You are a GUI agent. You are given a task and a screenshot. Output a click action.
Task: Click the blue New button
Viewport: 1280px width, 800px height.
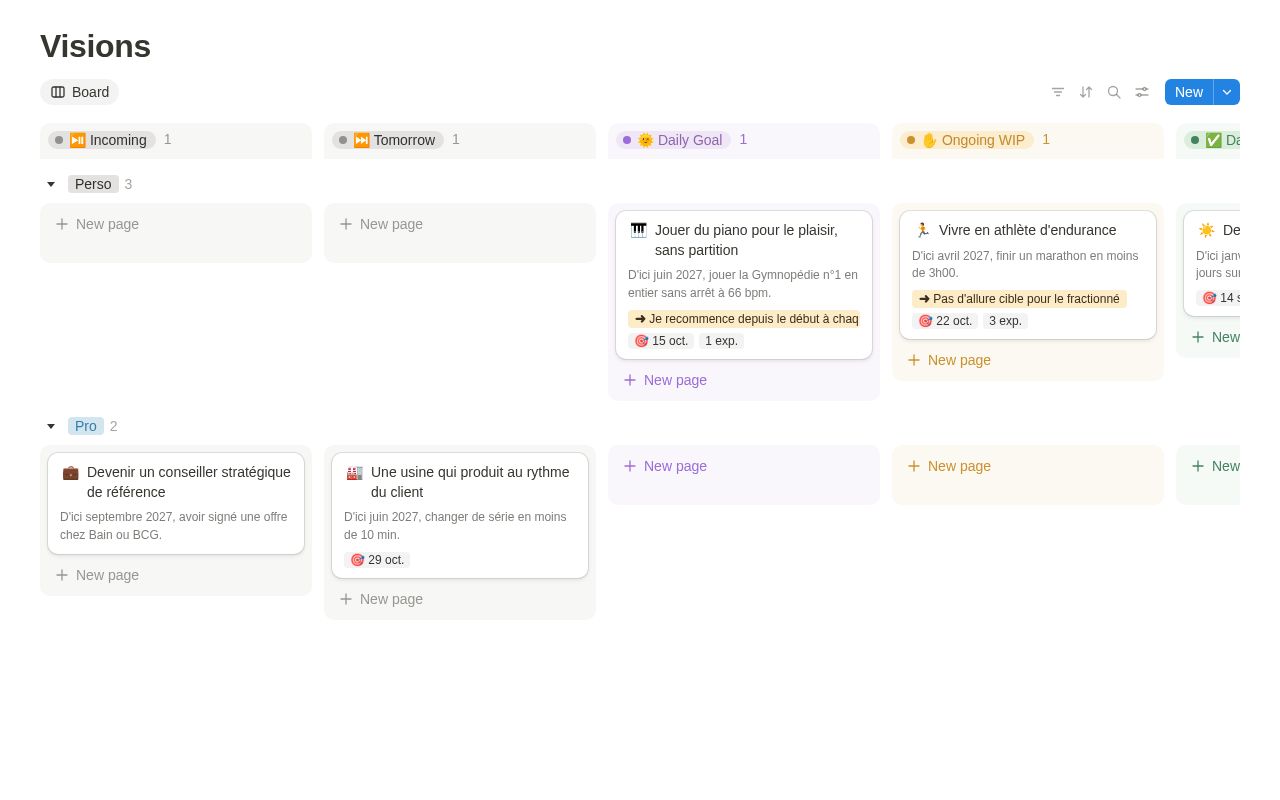coord(1189,92)
